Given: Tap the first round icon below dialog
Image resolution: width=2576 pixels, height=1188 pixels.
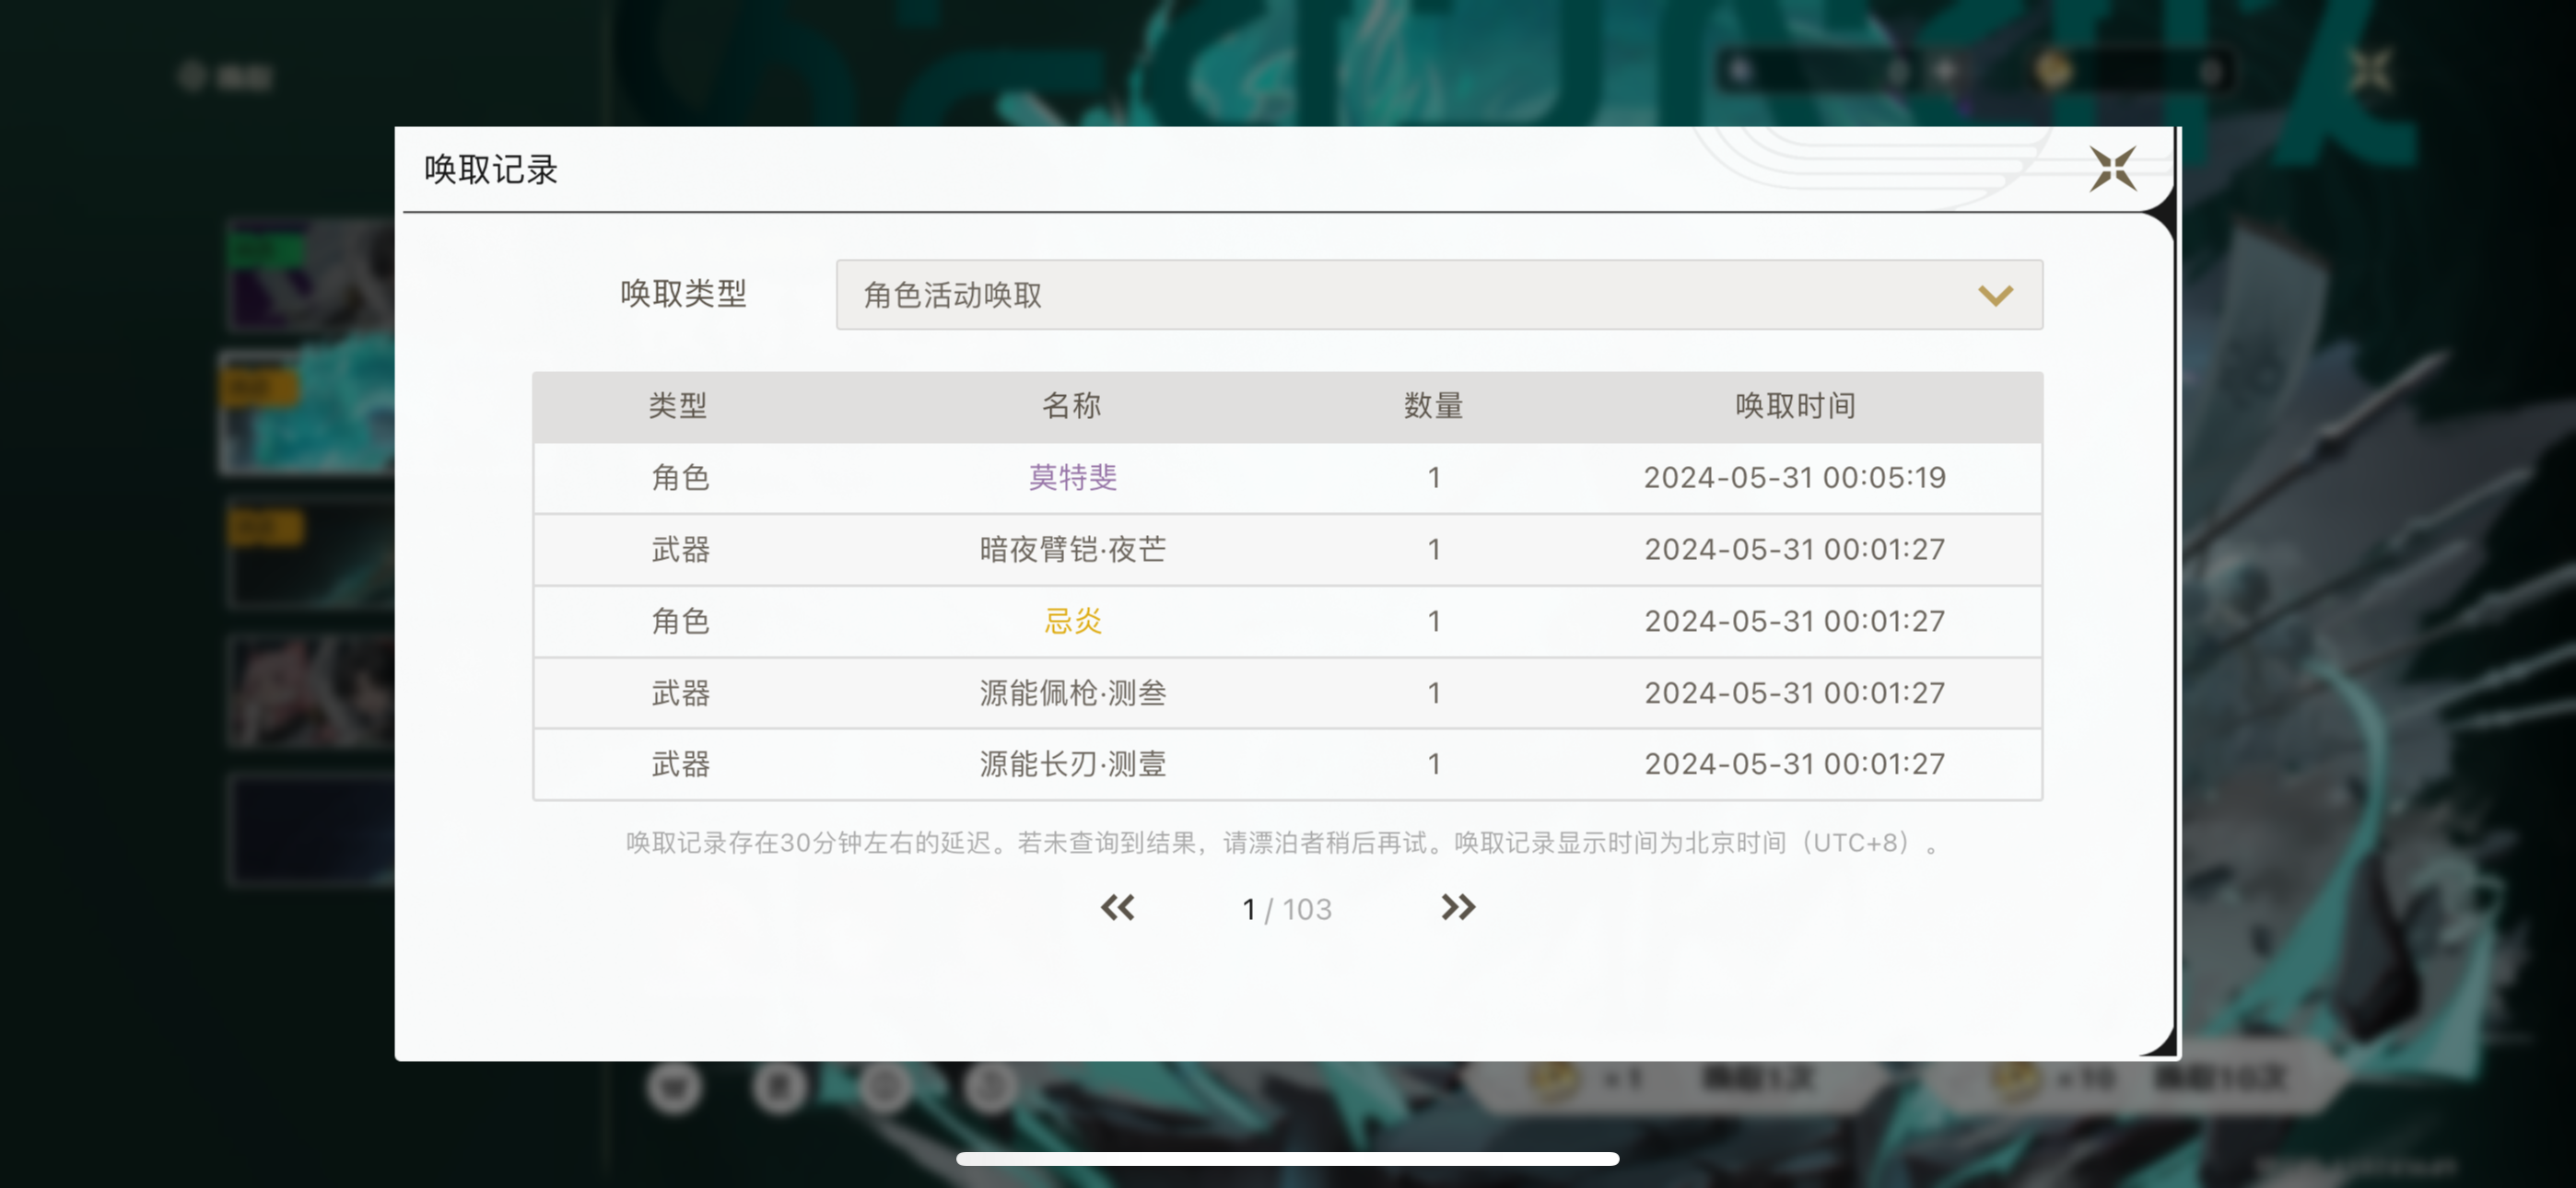Looking at the screenshot, I should click(x=674, y=1086).
